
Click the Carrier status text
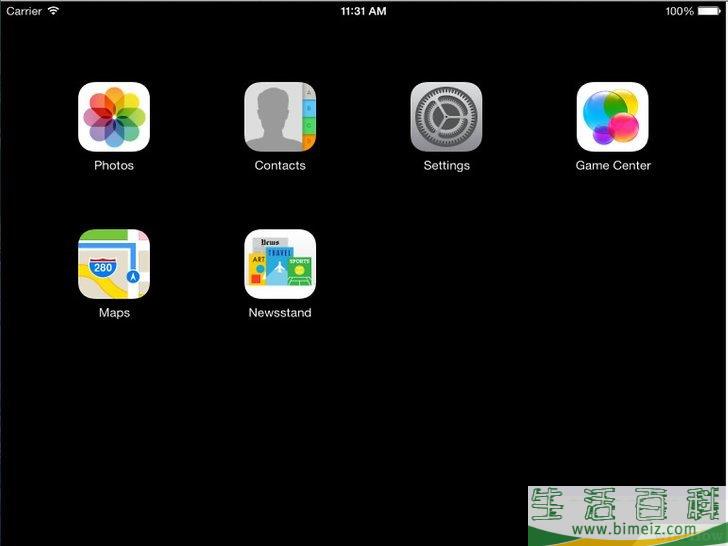pos(24,11)
